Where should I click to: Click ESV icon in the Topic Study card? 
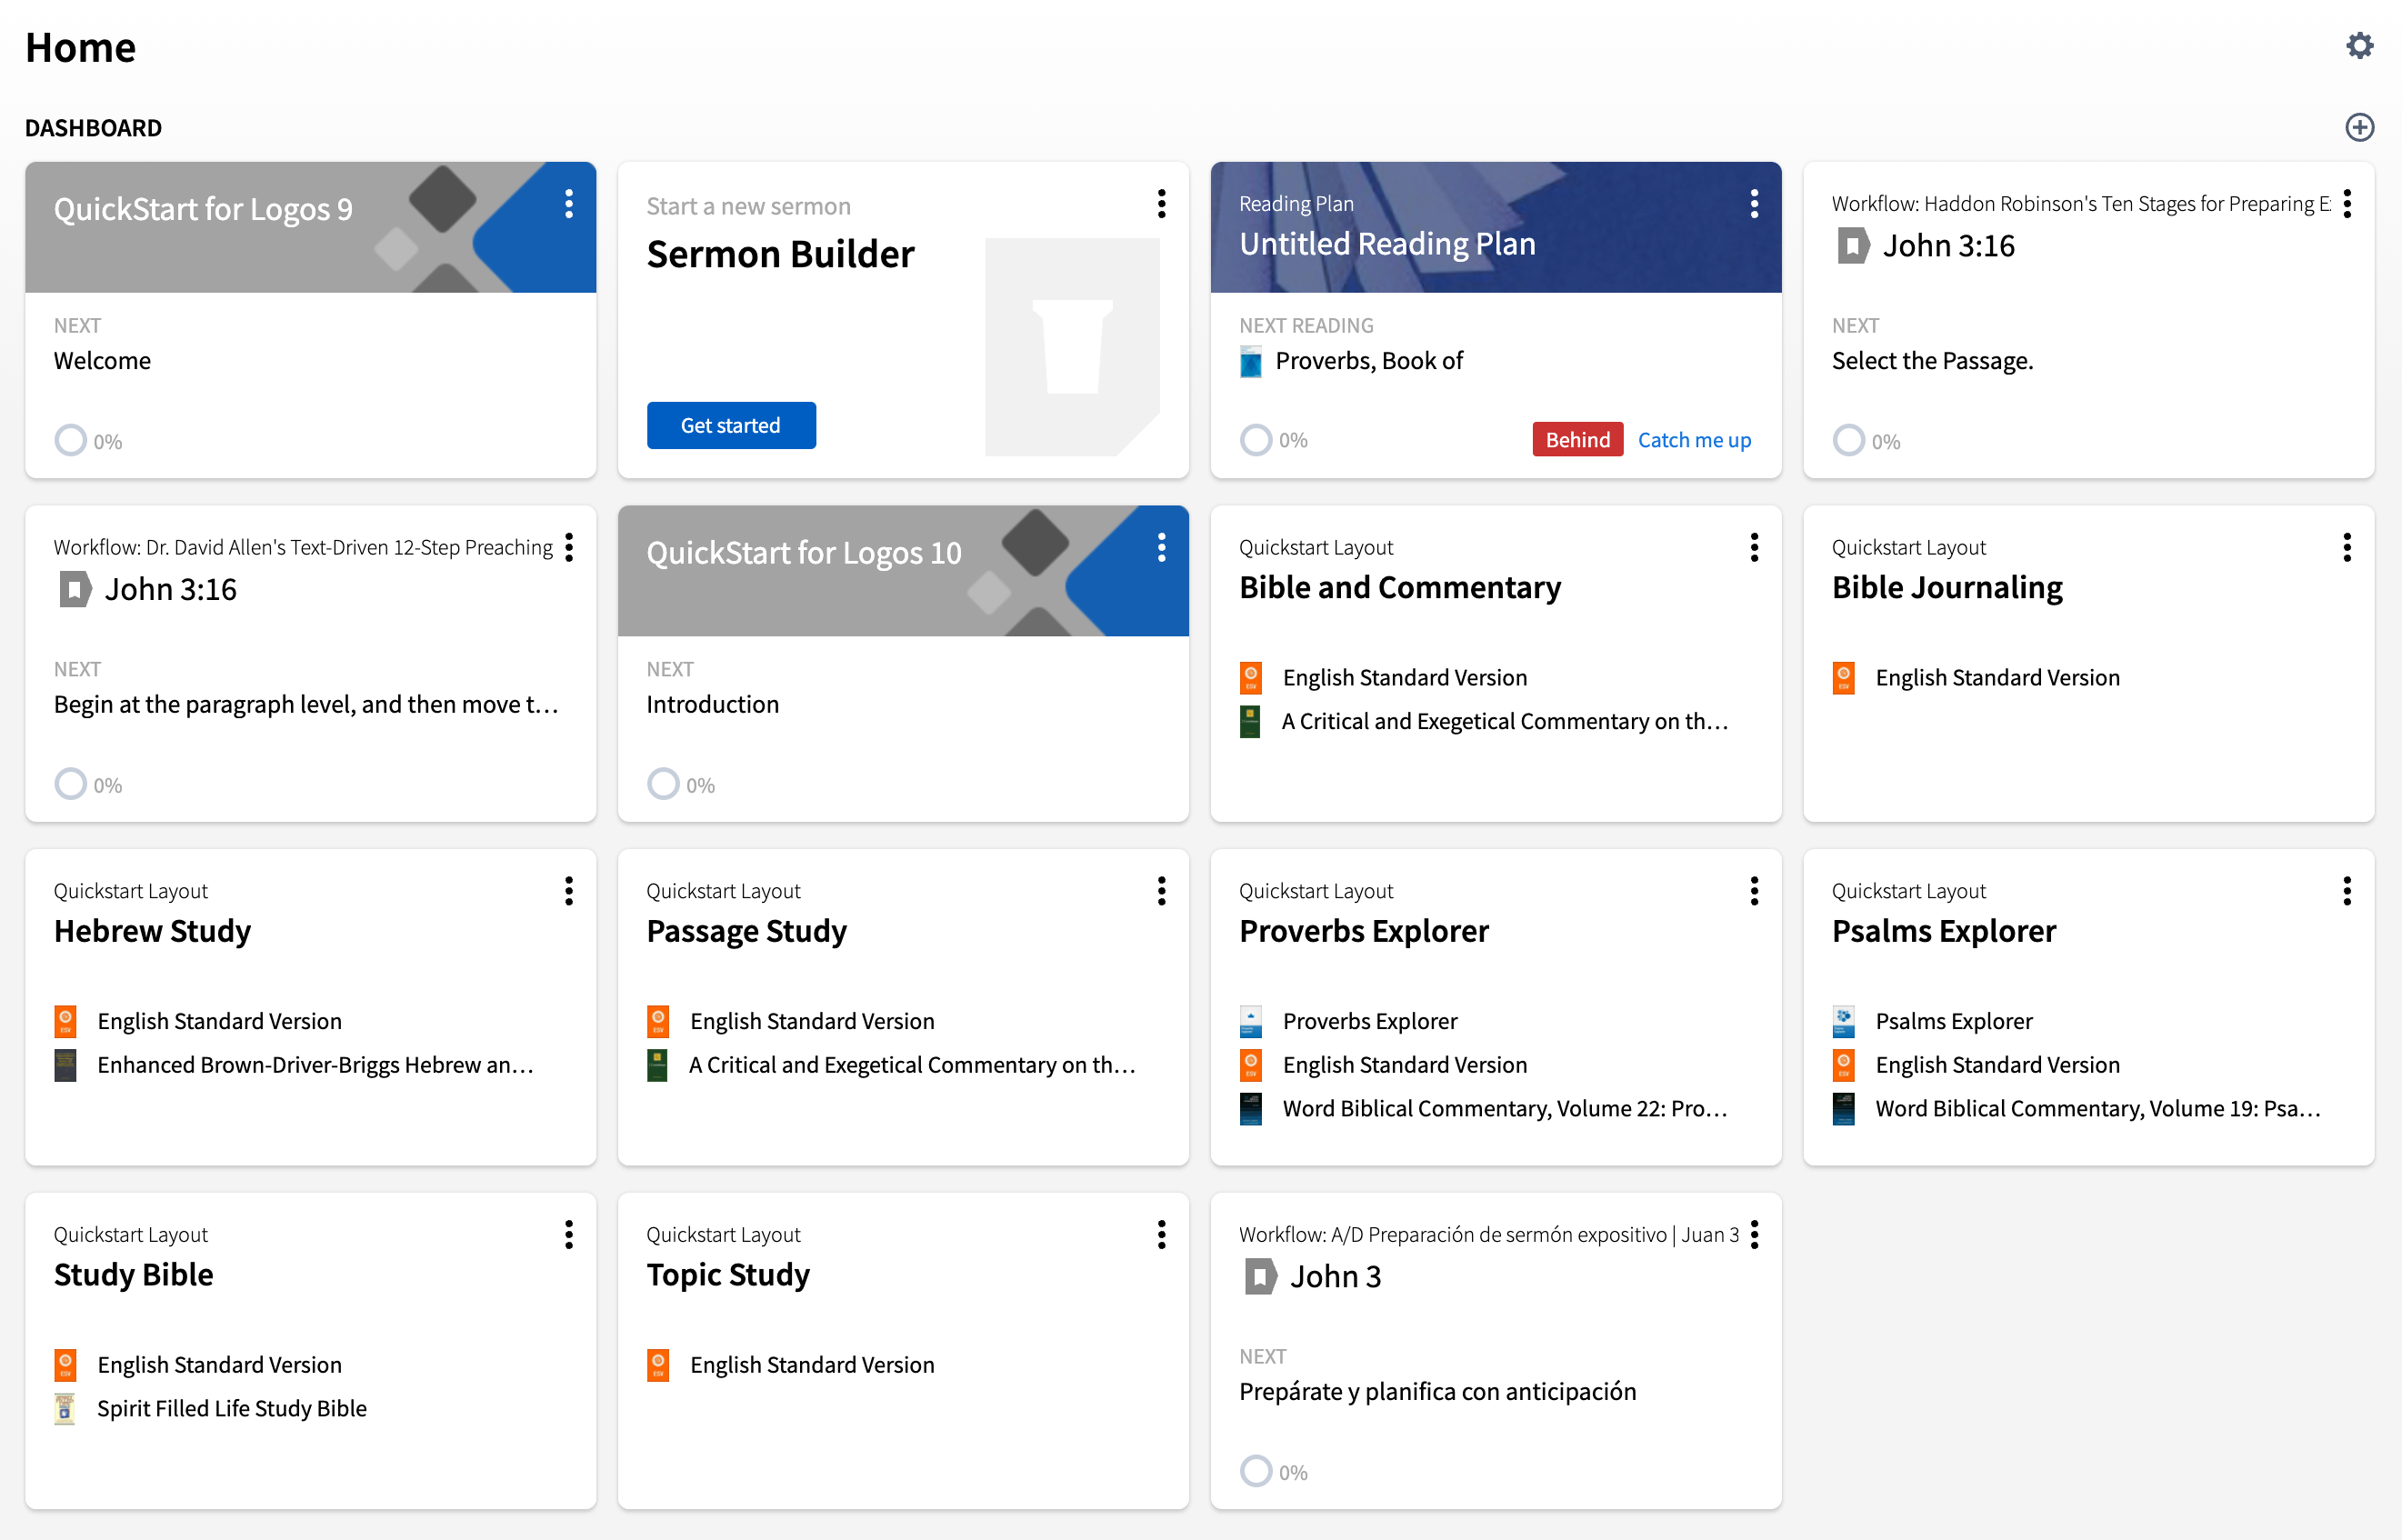(x=658, y=1365)
